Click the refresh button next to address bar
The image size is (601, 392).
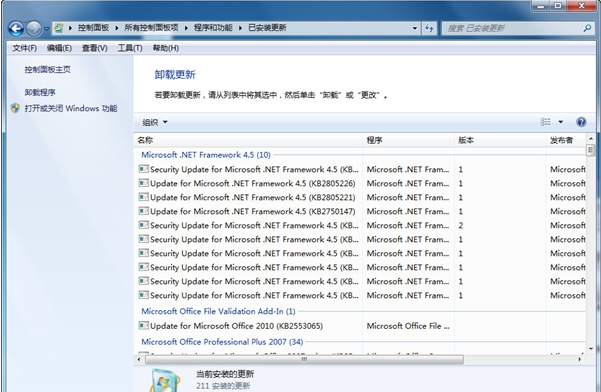(429, 28)
